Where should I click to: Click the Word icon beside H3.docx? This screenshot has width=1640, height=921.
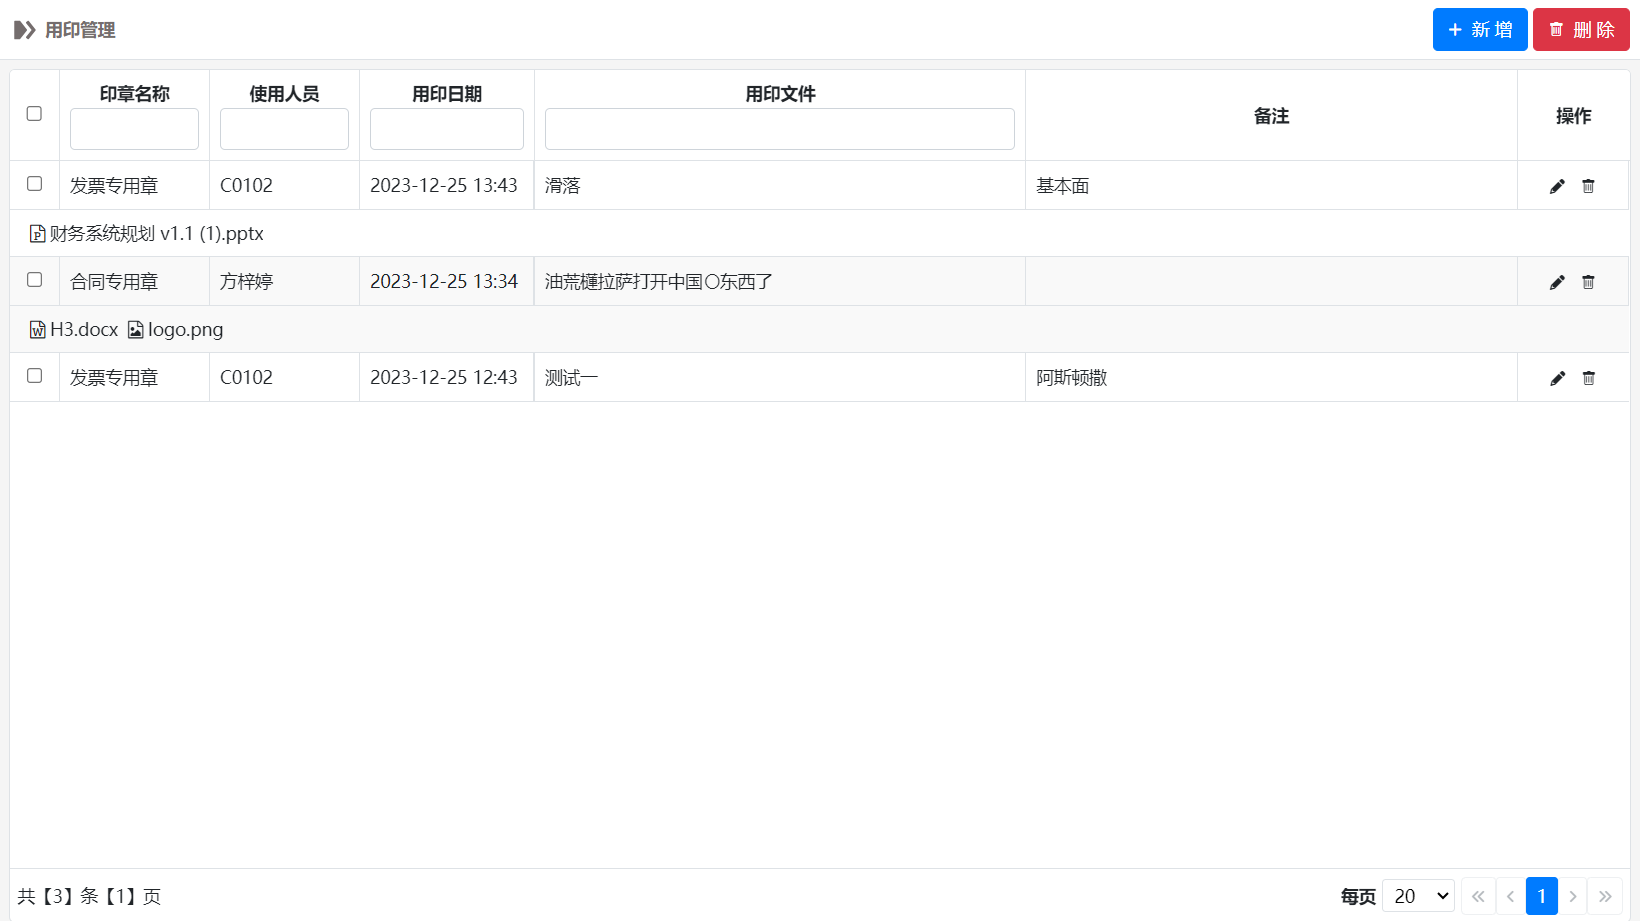point(38,330)
